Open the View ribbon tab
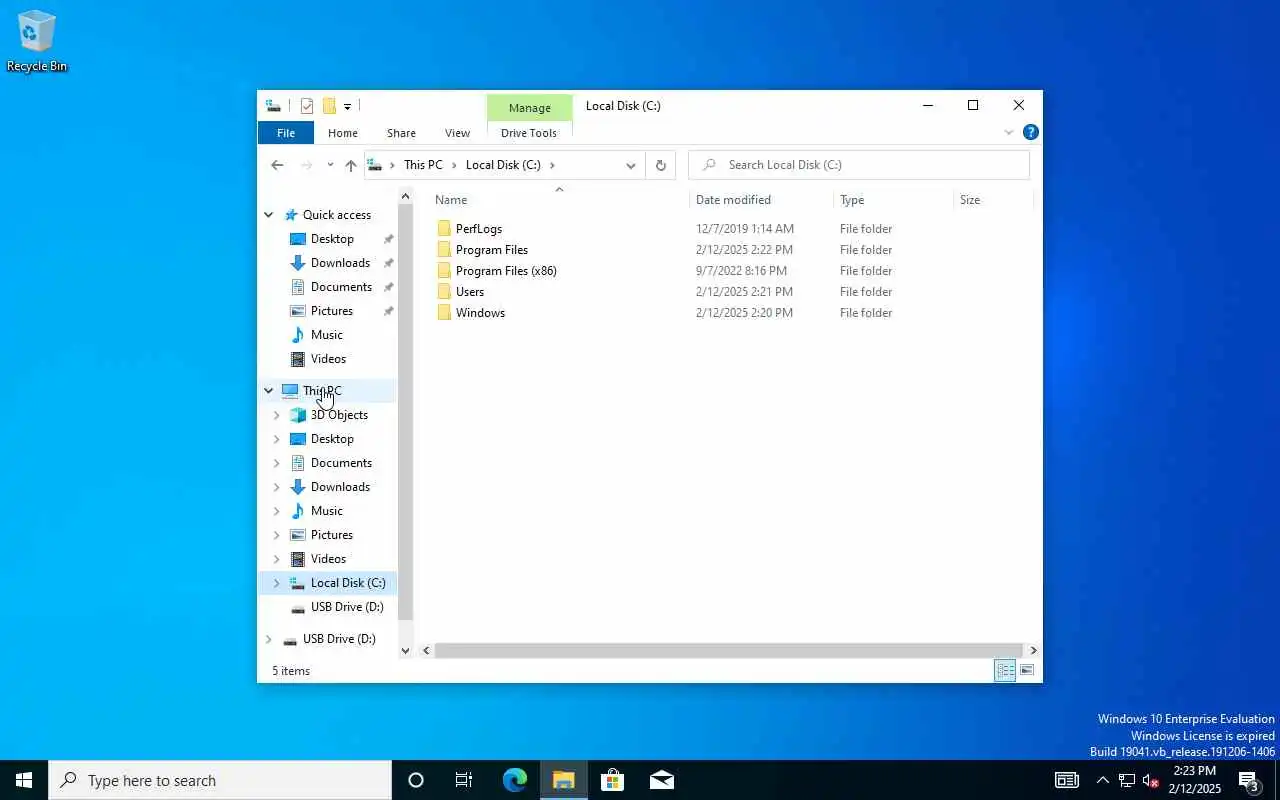 (457, 133)
